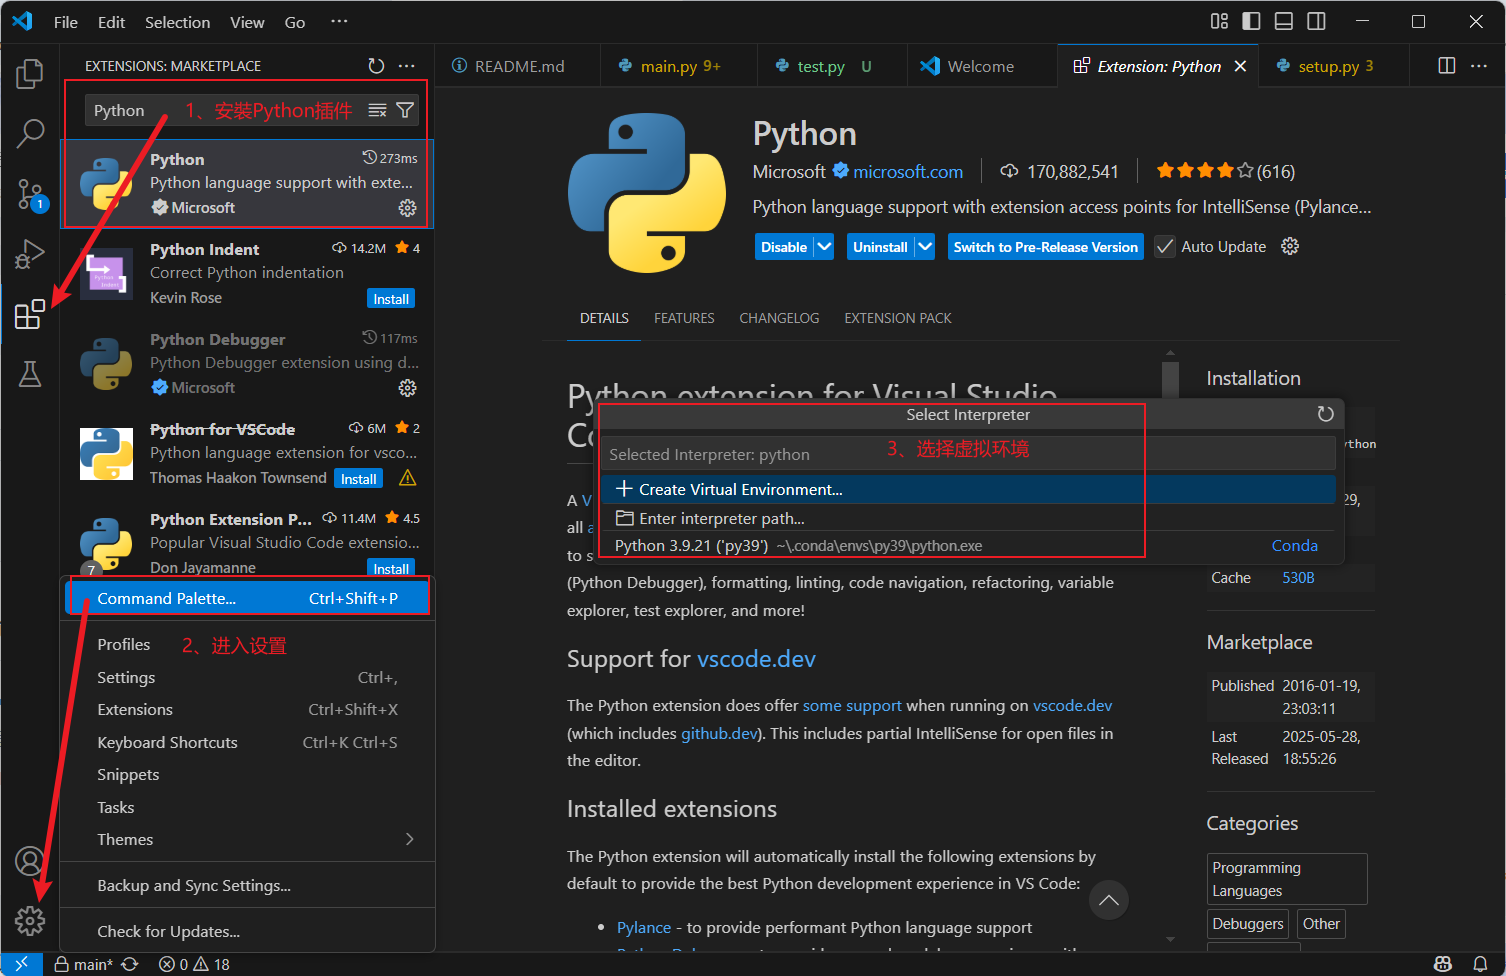
Task: Switch to the CHANGELOG tab
Action: tap(779, 318)
